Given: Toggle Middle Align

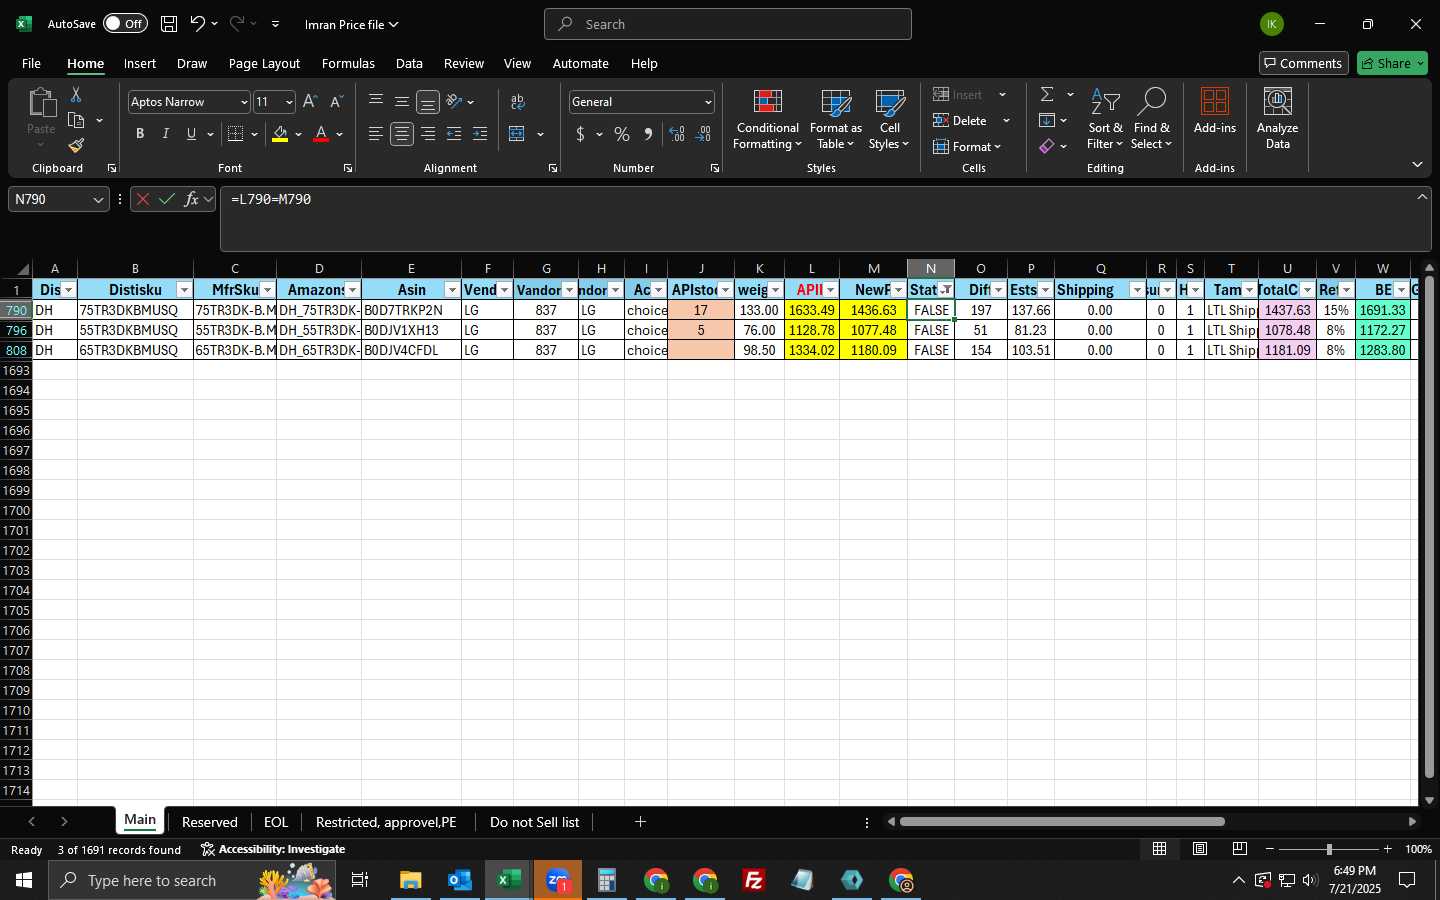Looking at the screenshot, I should [x=402, y=102].
